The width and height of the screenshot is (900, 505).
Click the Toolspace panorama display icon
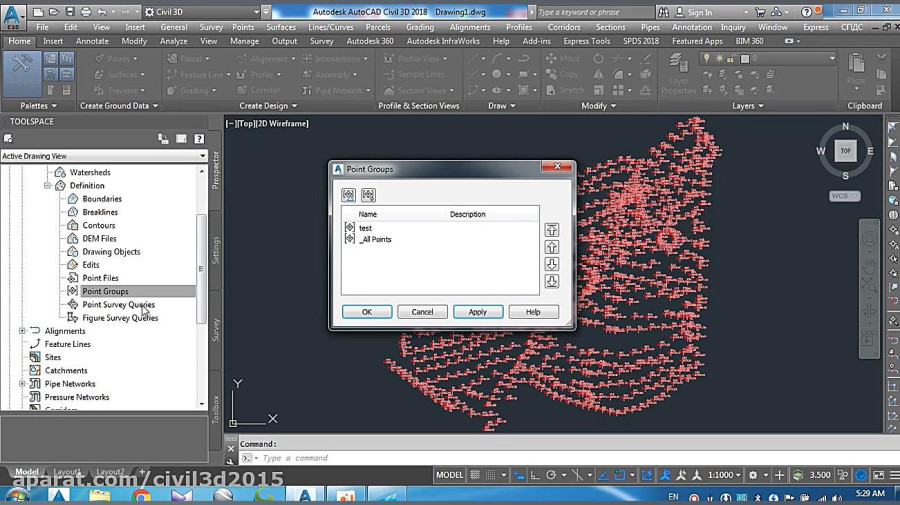point(181,139)
